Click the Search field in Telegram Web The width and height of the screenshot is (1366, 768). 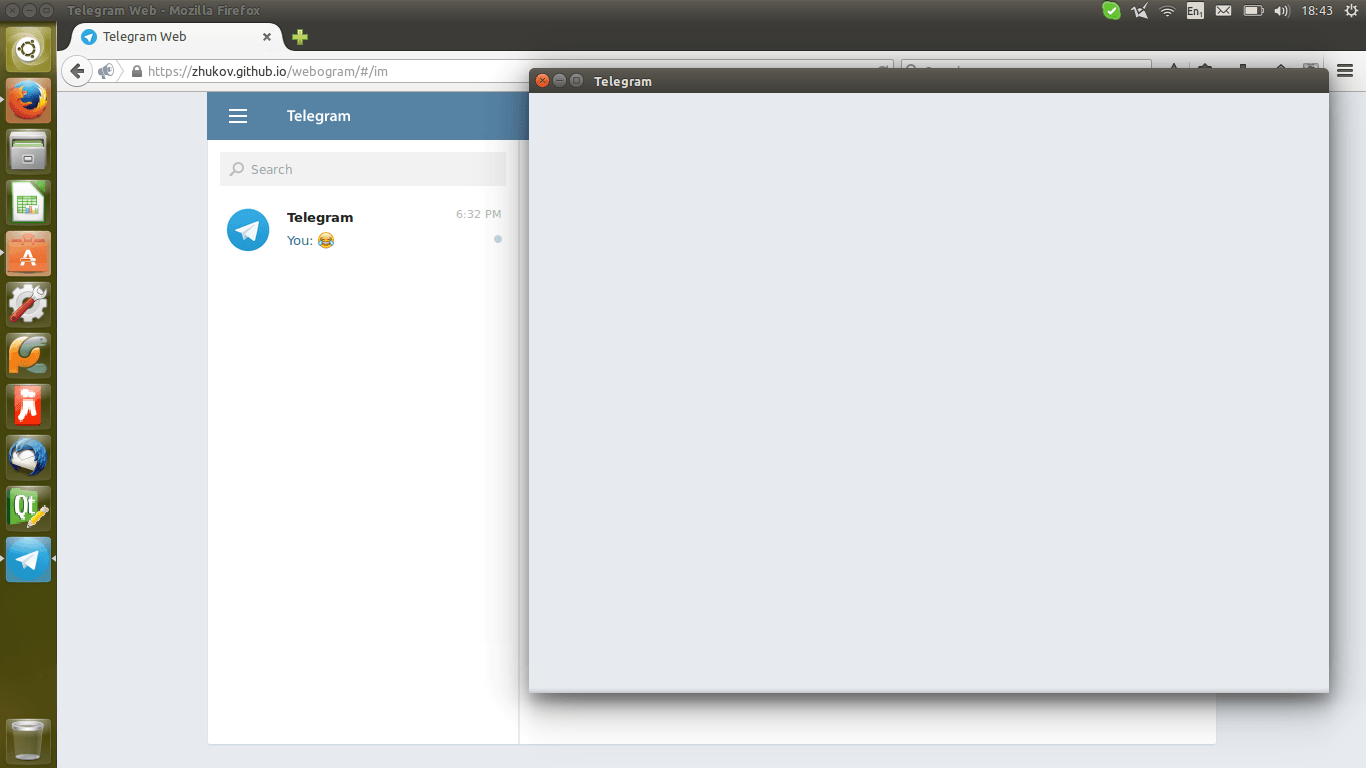coord(363,169)
